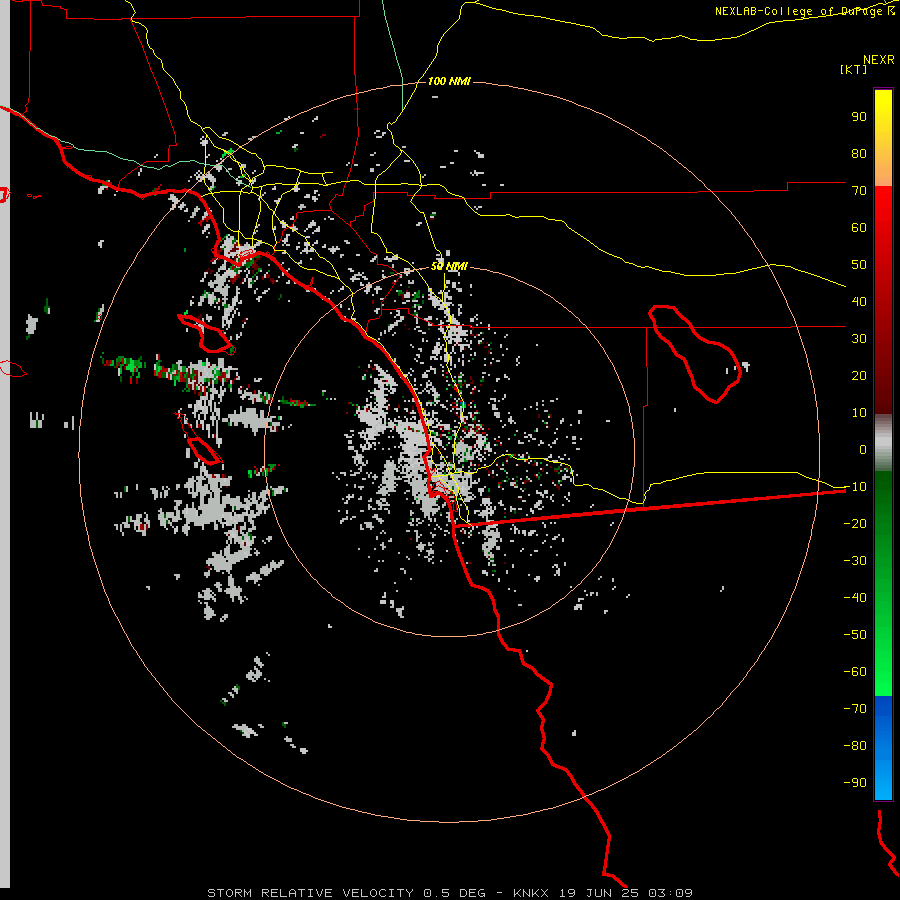Click the STORM RELATIVE VELOCITY title text

pos(311,893)
